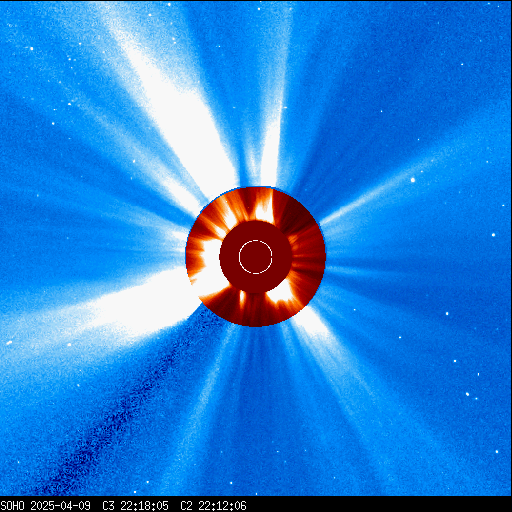Click the C2 instrument label
The image size is (512, 512).
coord(186,506)
